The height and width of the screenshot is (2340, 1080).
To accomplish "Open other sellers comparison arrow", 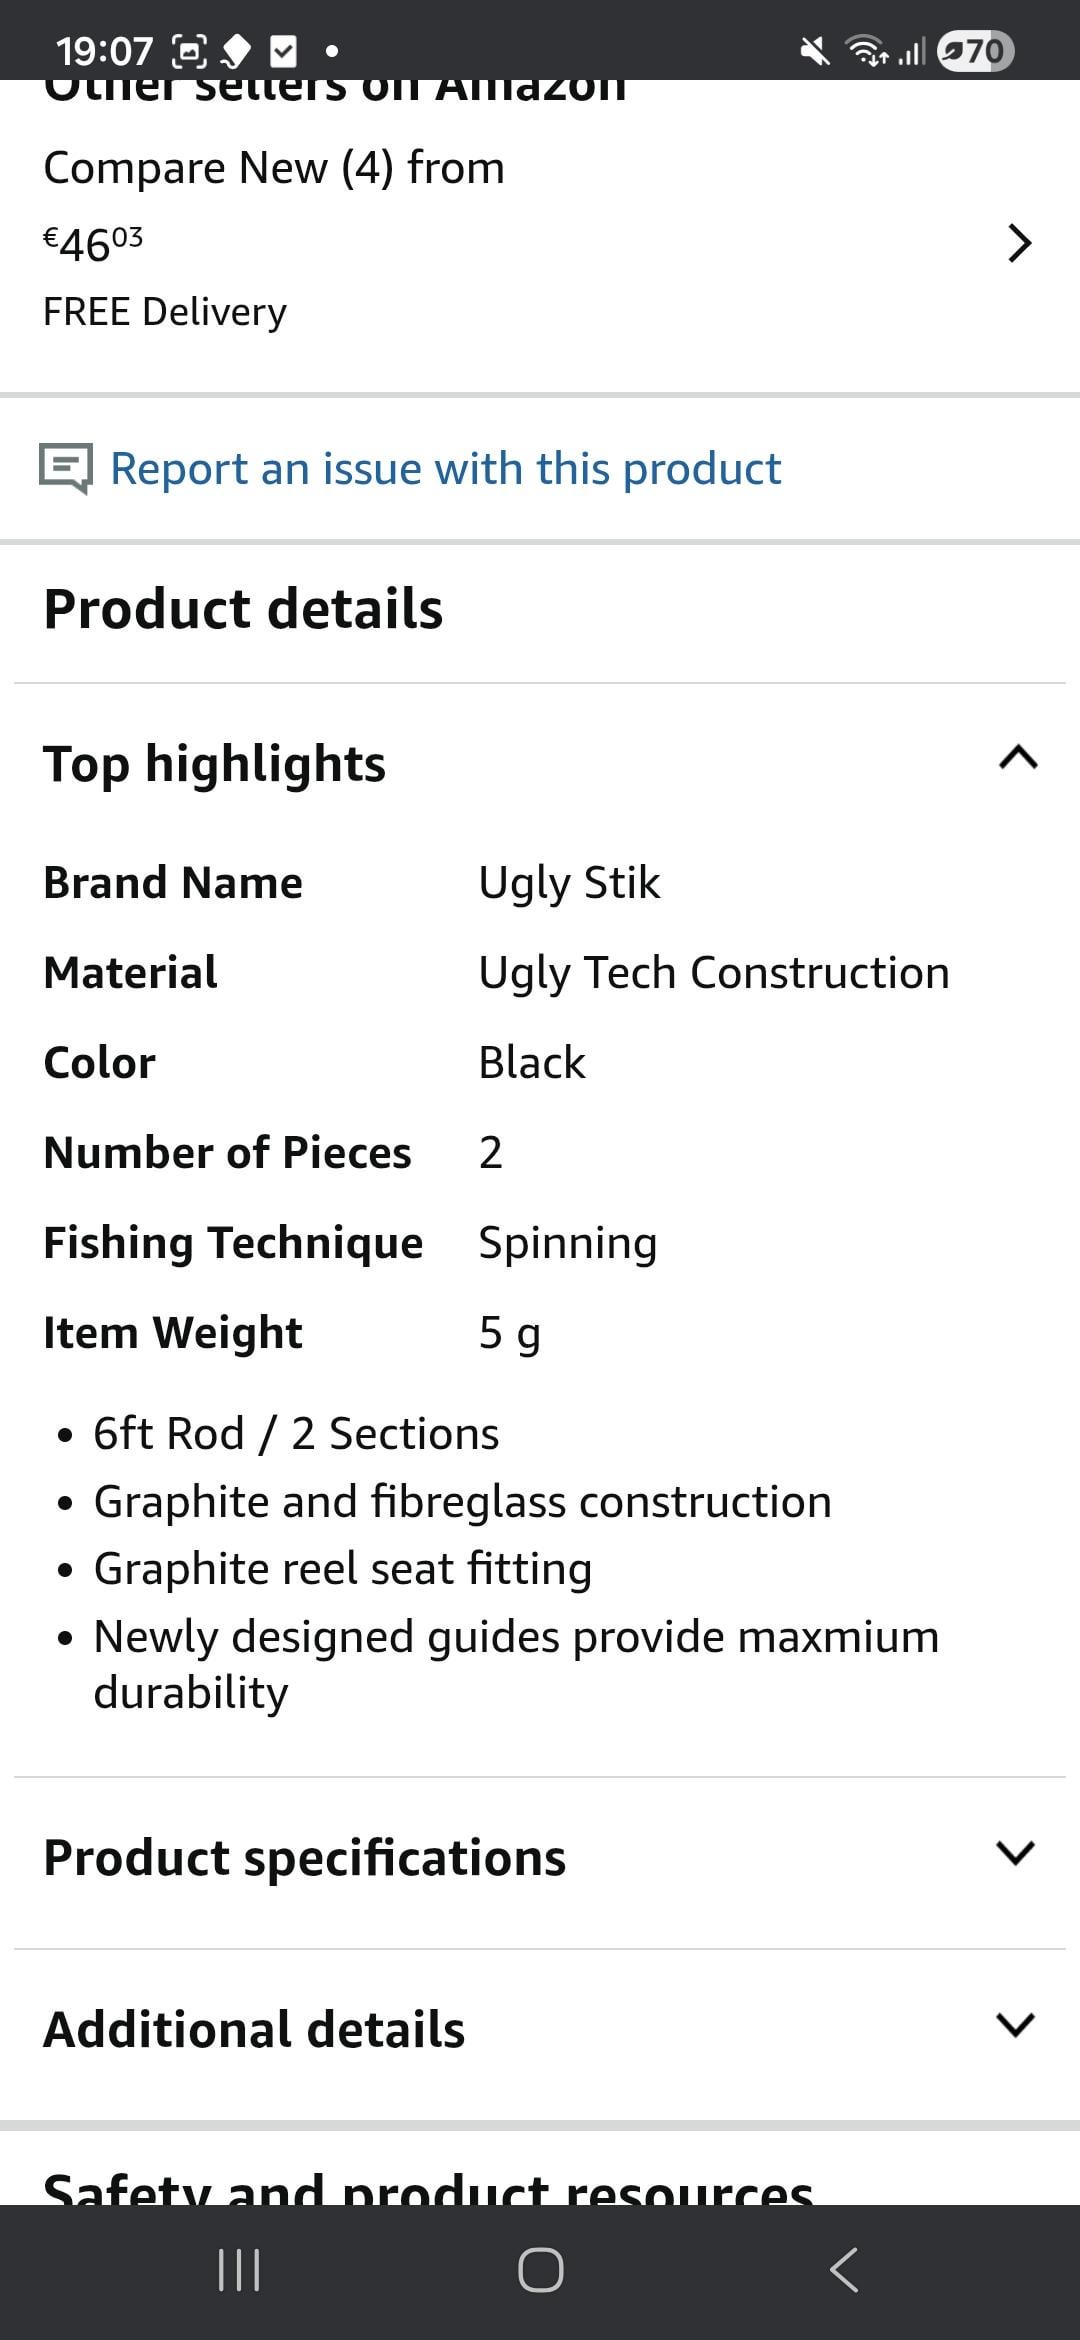I will coord(1018,243).
